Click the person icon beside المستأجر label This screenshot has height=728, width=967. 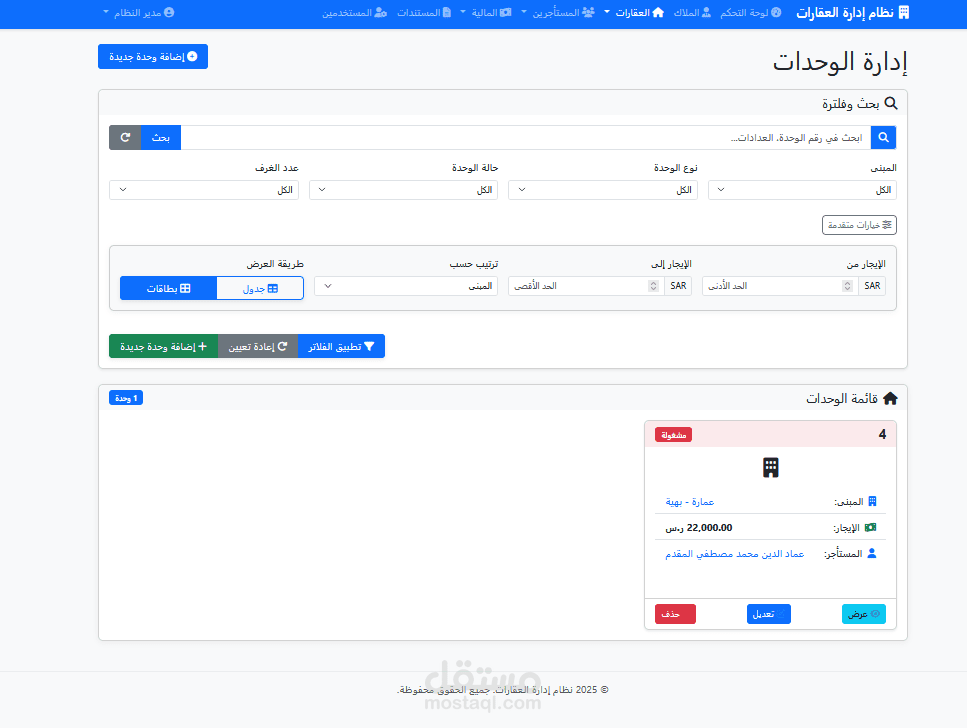coord(871,553)
